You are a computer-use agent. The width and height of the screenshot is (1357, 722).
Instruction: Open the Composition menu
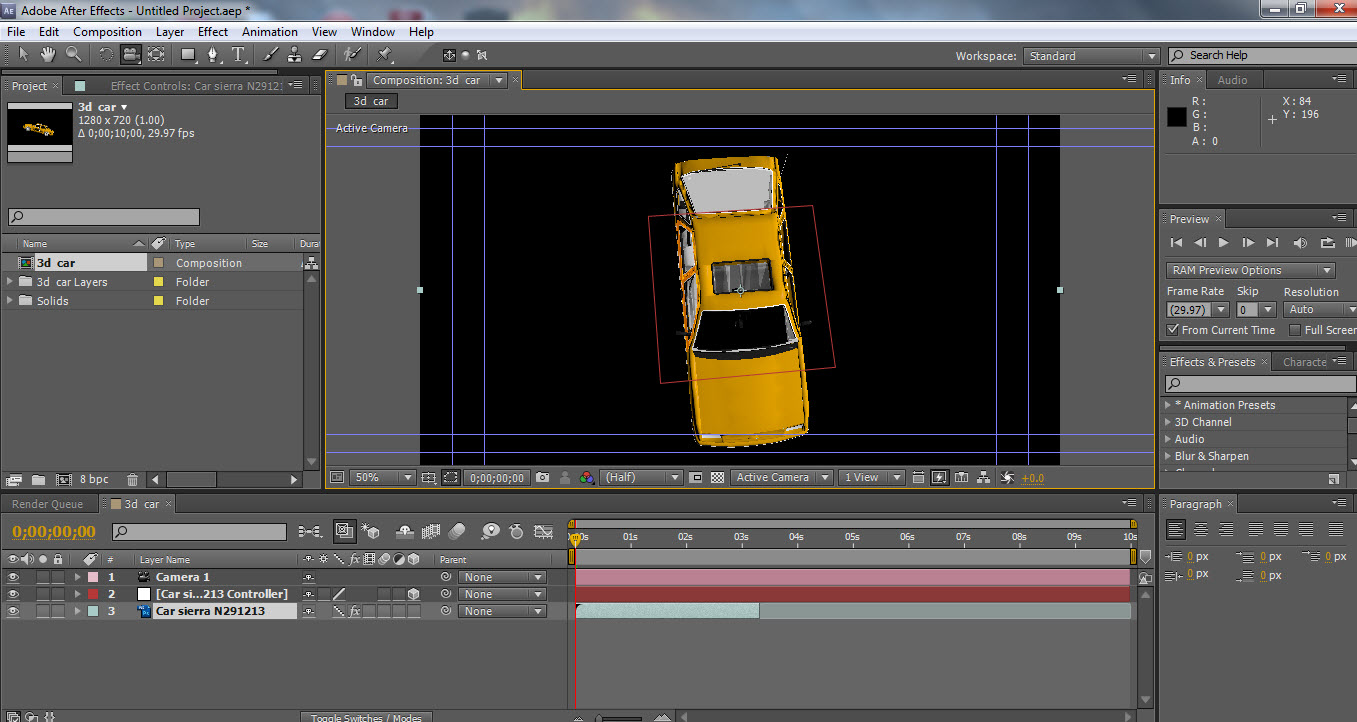point(107,32)
